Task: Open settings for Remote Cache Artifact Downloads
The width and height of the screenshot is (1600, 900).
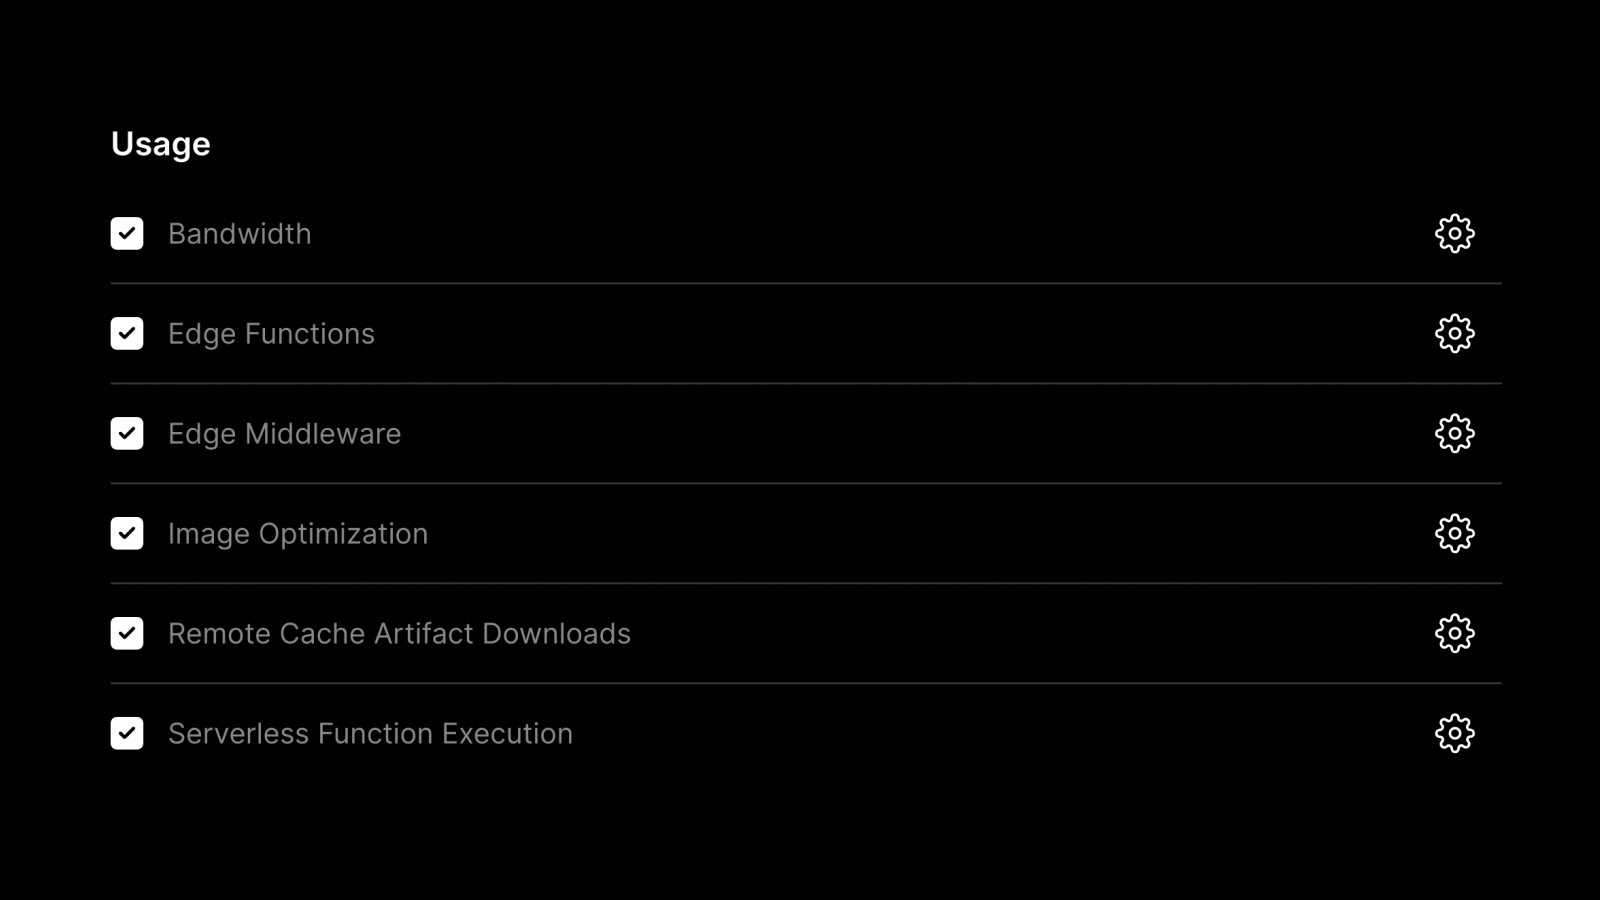Action: 1455,633
